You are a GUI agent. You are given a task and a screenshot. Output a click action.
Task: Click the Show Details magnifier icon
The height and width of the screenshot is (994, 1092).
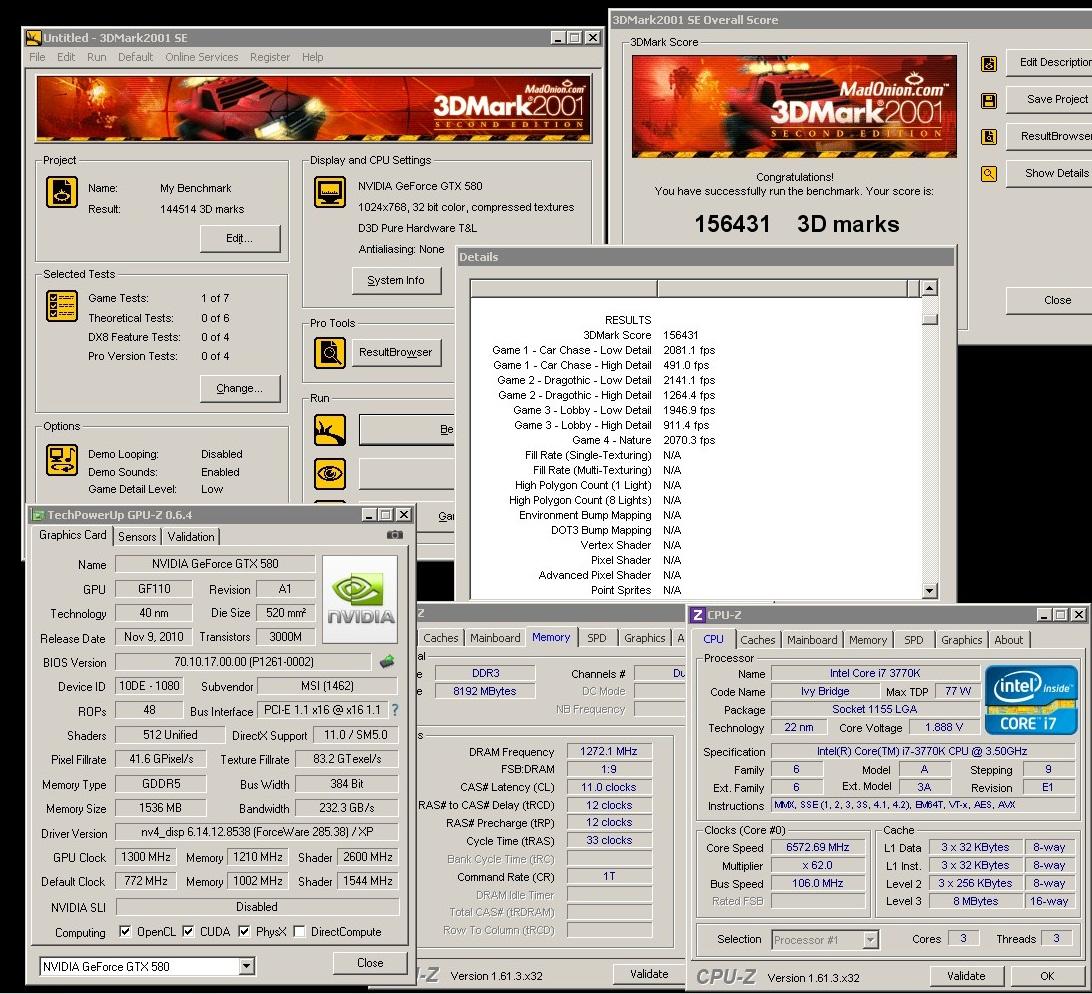pyautogui.click(x=988, y=174)
